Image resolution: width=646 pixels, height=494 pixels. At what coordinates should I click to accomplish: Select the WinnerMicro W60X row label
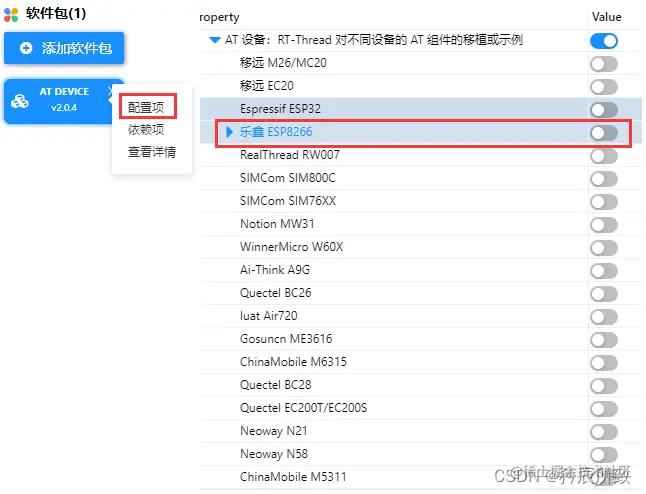291,247
